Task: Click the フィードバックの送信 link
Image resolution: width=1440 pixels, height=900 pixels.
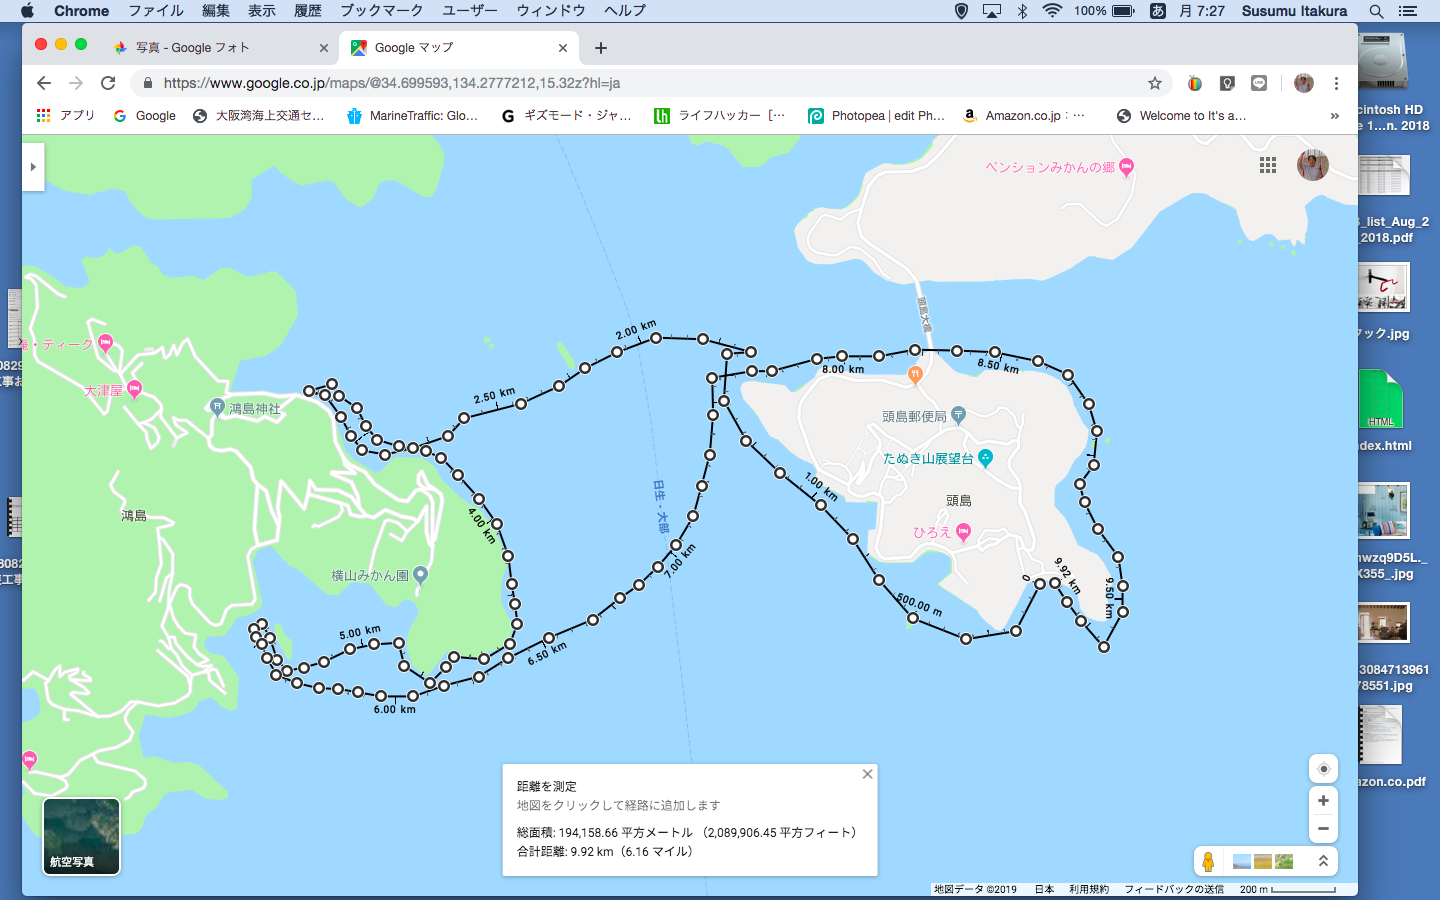Action: pos(1173,889)
